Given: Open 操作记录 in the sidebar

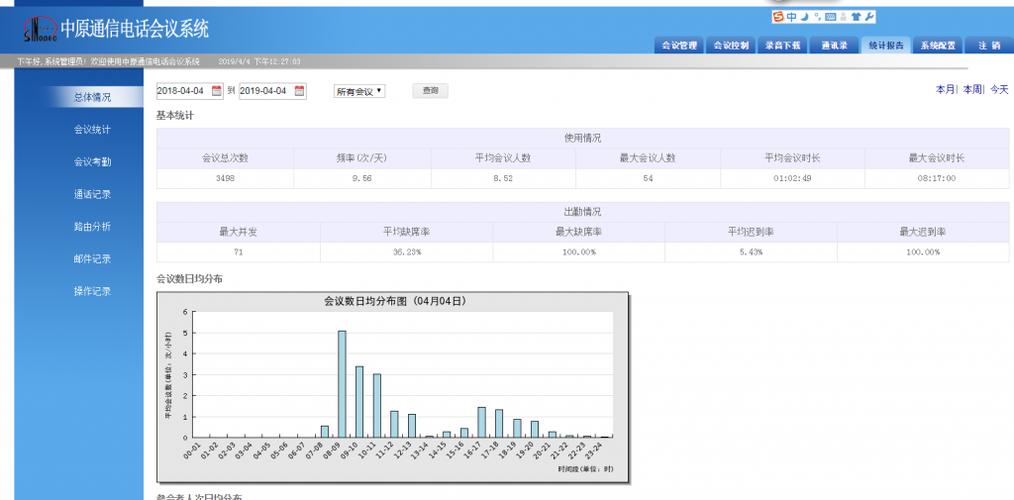Looking at the screenshot, I should coord(92,291).
